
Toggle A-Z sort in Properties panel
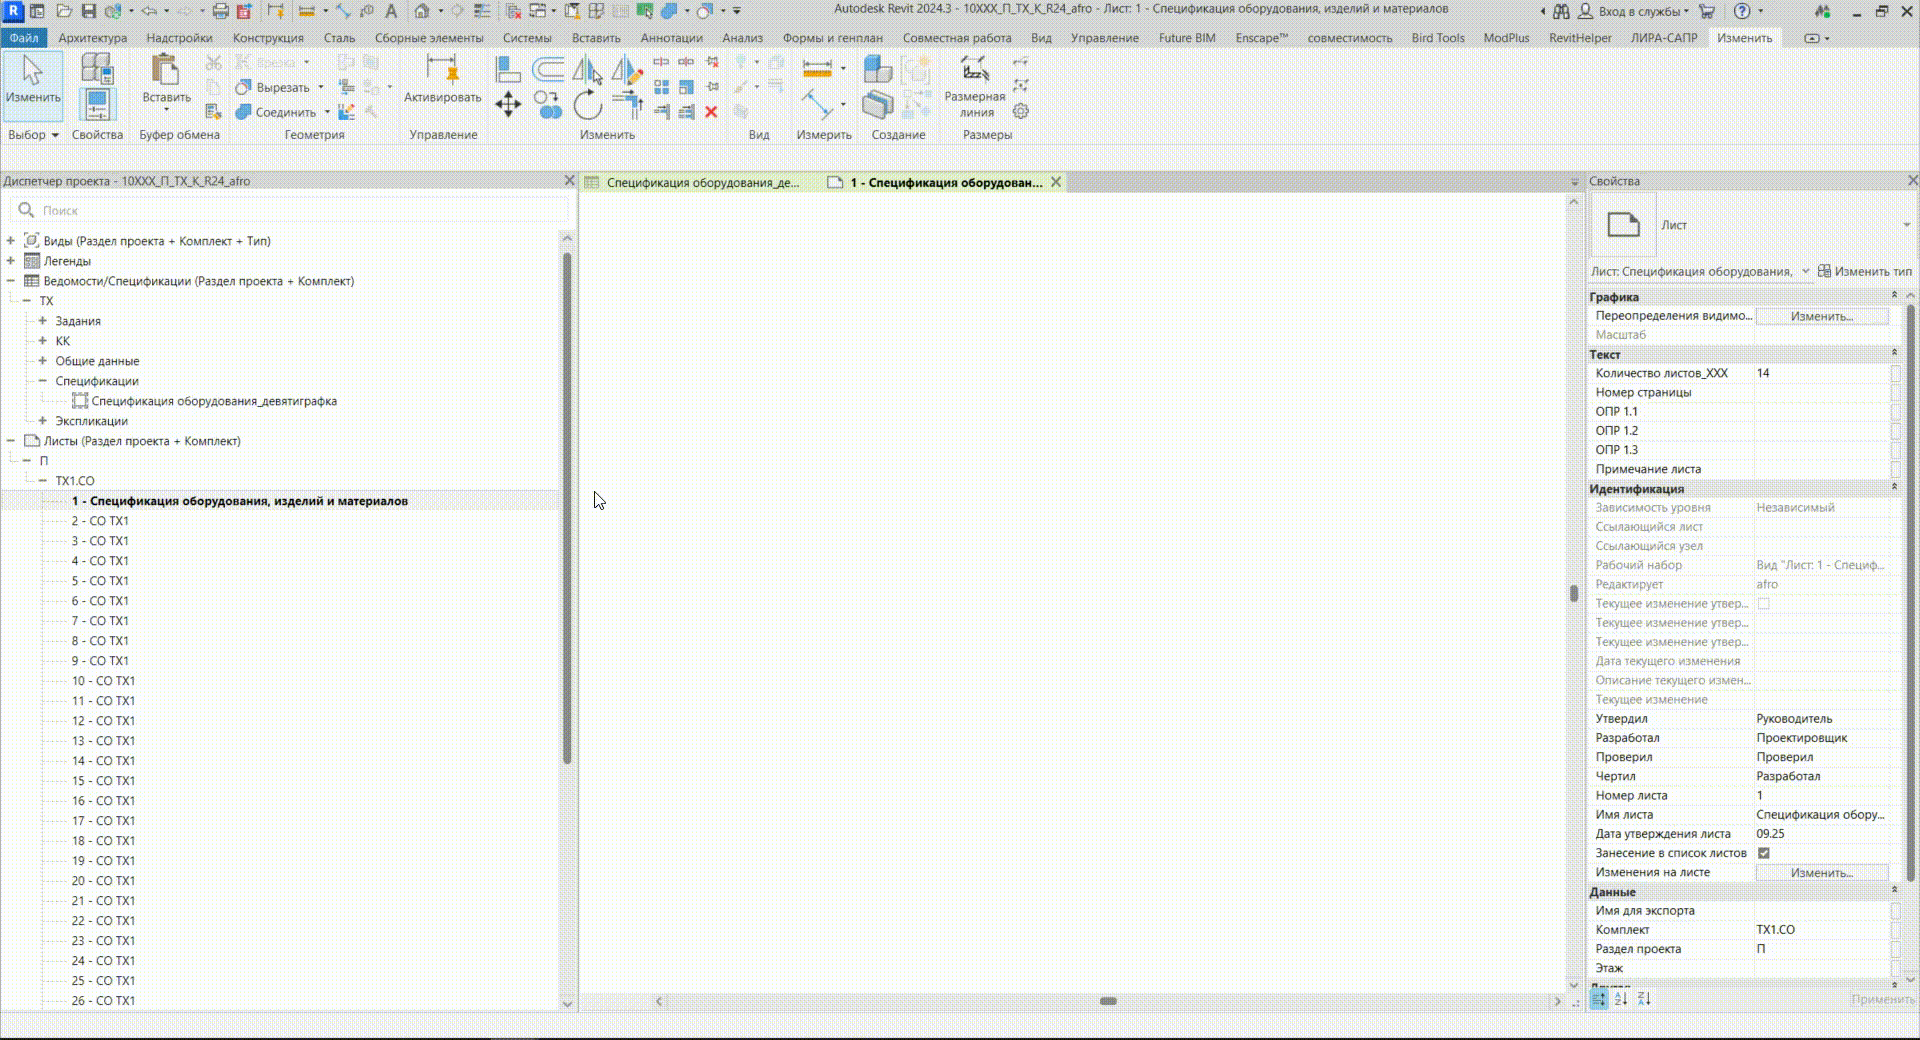1621,999
